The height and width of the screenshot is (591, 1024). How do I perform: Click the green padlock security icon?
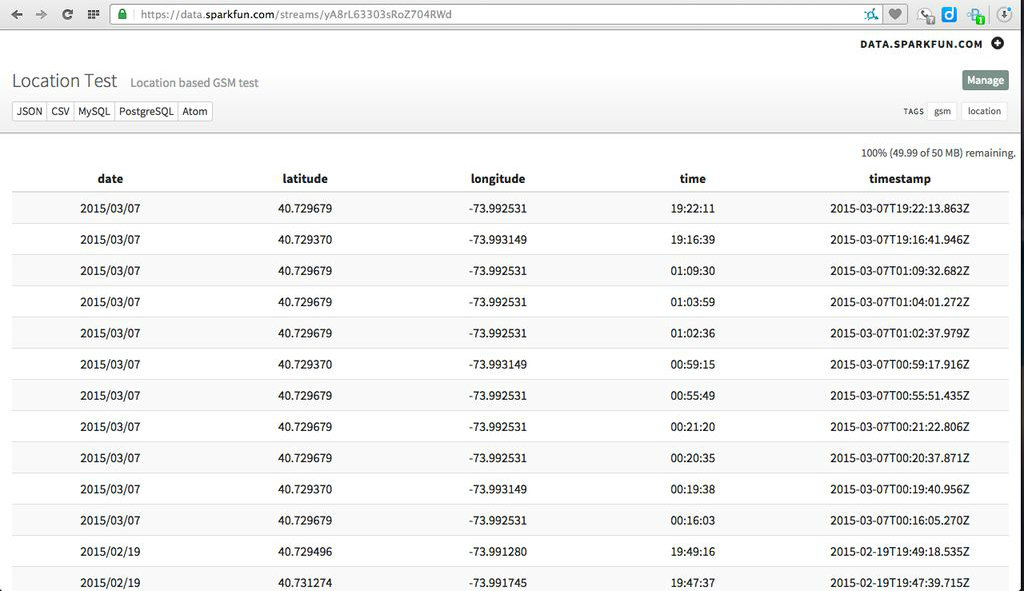click(x=122, y=14)
